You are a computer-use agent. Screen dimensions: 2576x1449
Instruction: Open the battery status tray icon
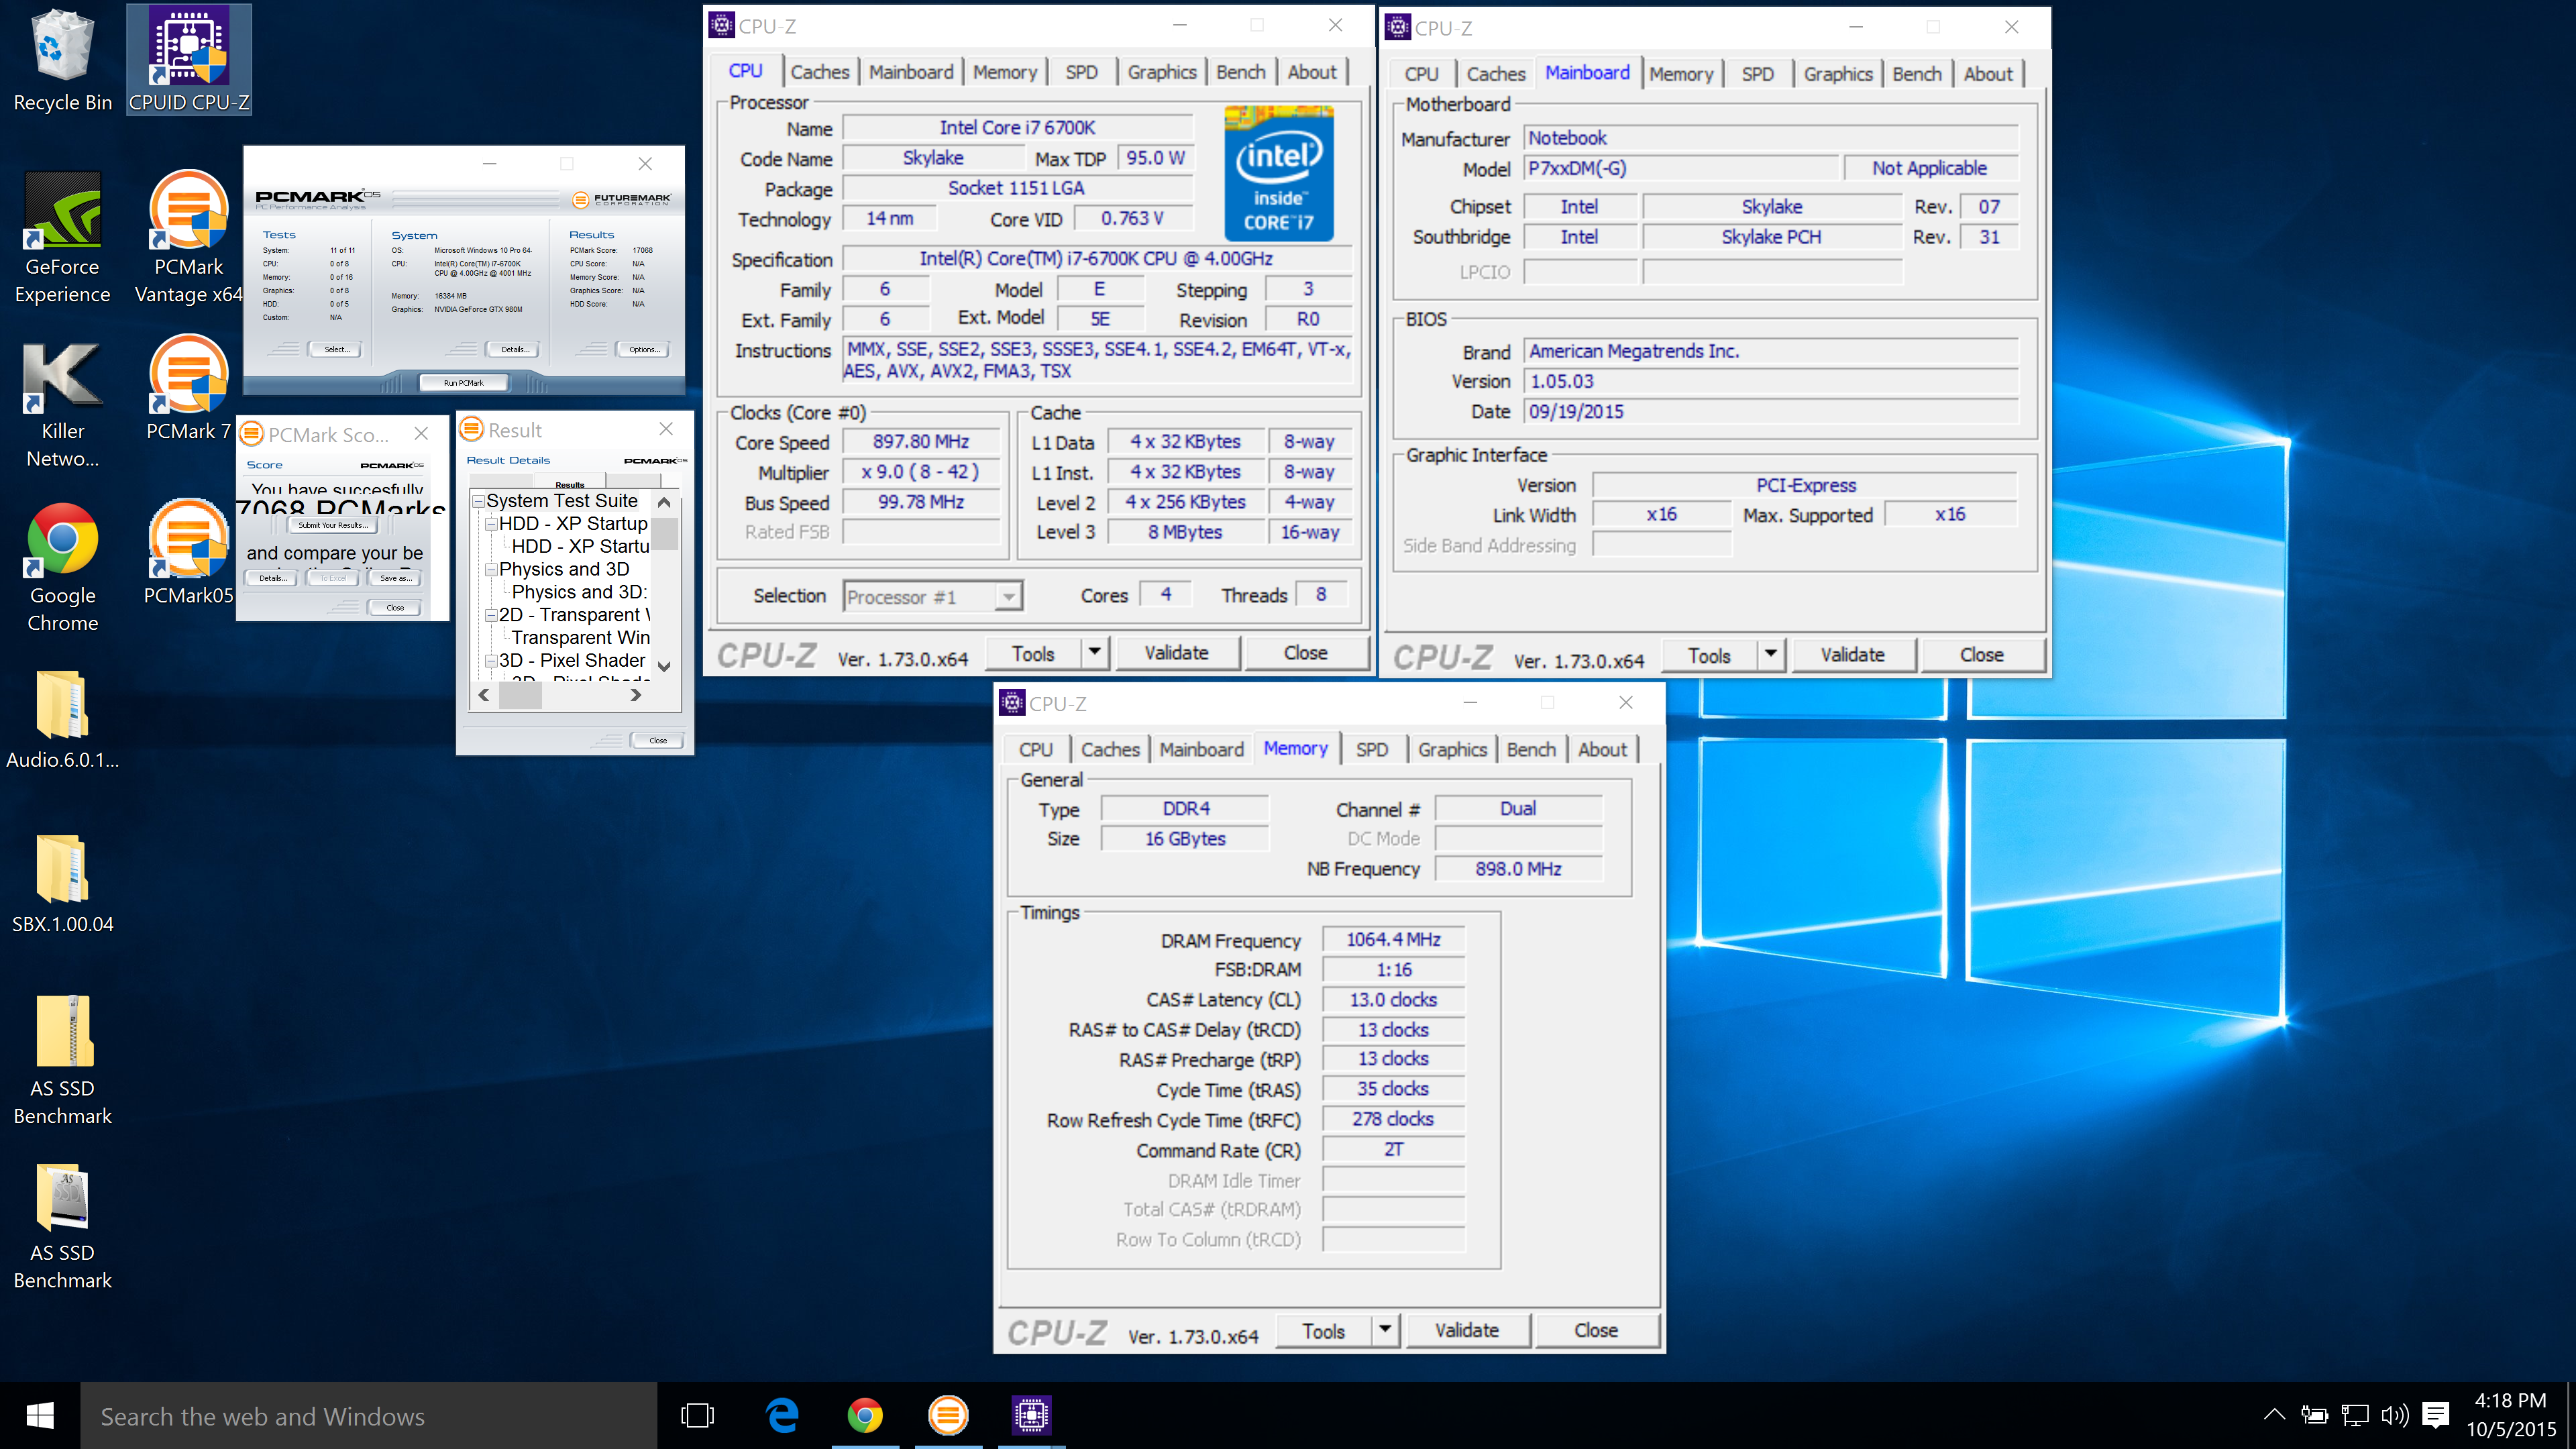[x=2314, y=1415]
